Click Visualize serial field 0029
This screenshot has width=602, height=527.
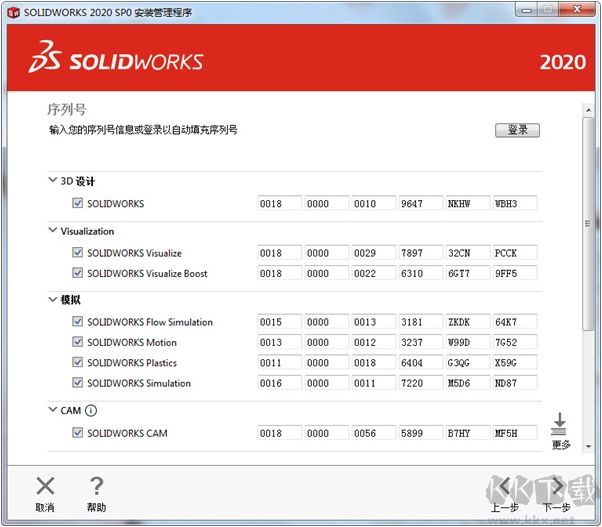click(x=373, y=253)
